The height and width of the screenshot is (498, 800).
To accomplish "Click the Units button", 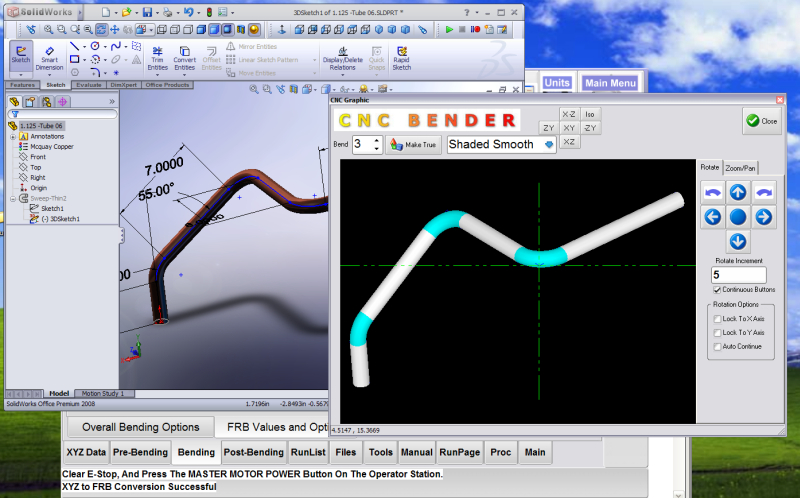I will (x=557, y=83).
